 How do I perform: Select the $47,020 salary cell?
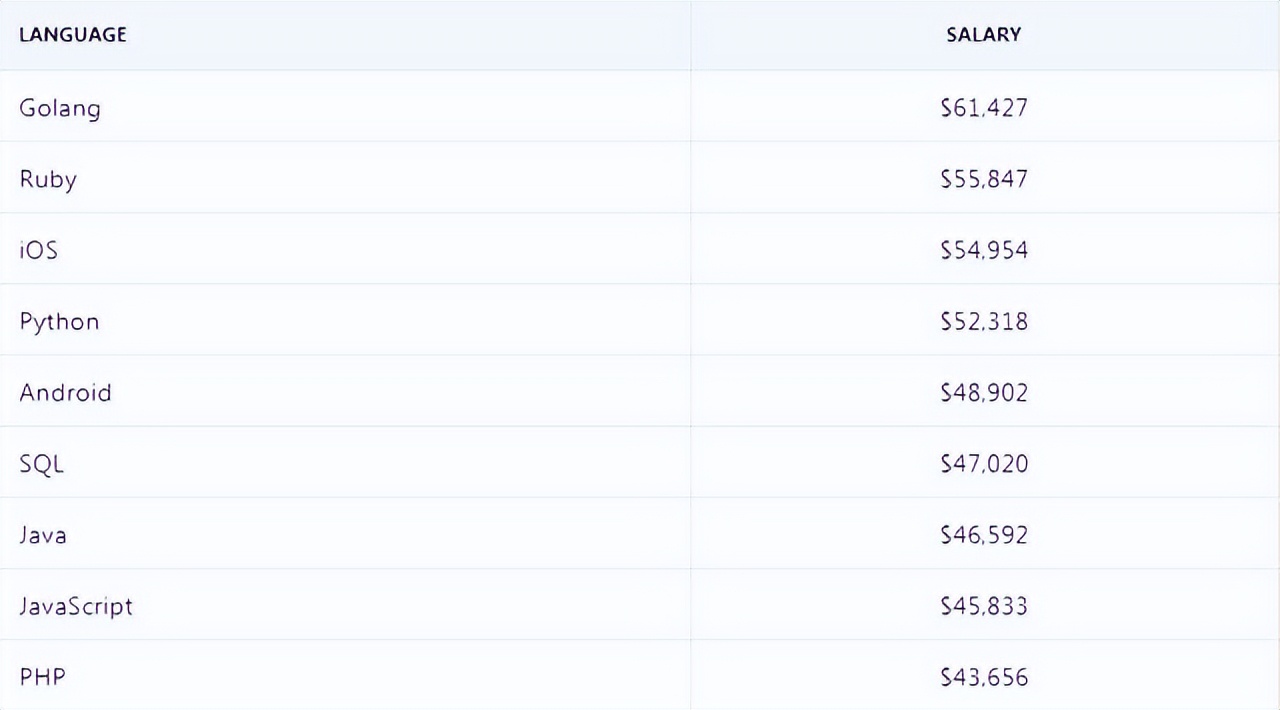(984, 463)
